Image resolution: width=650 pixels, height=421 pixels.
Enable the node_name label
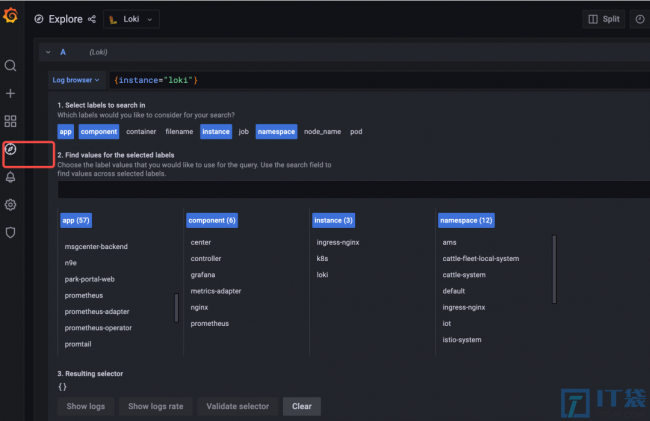(323, 132)
